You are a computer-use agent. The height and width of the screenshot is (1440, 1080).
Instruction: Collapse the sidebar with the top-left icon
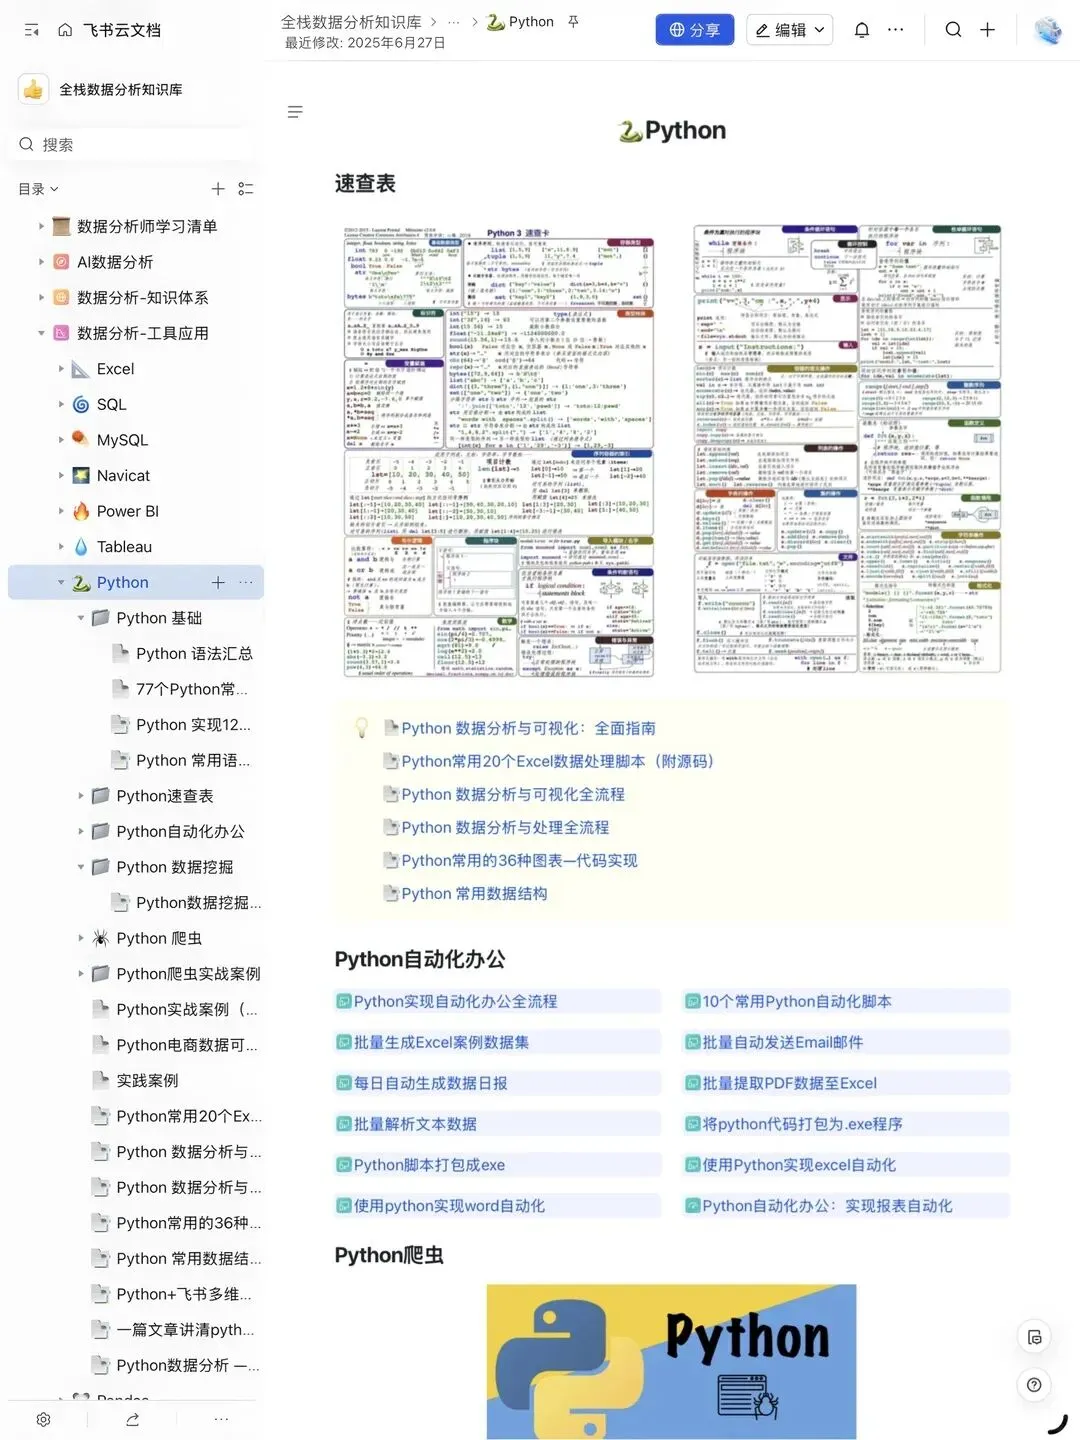(32, 30)
